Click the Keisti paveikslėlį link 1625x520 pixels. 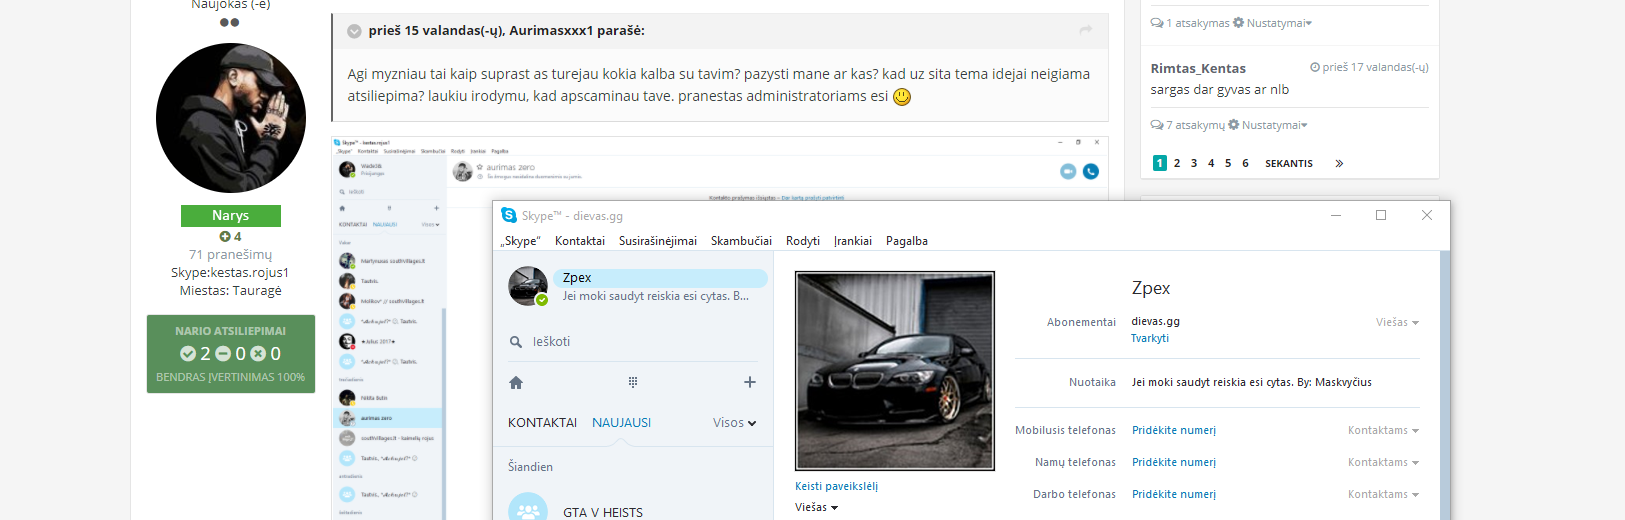pos(836,486)
